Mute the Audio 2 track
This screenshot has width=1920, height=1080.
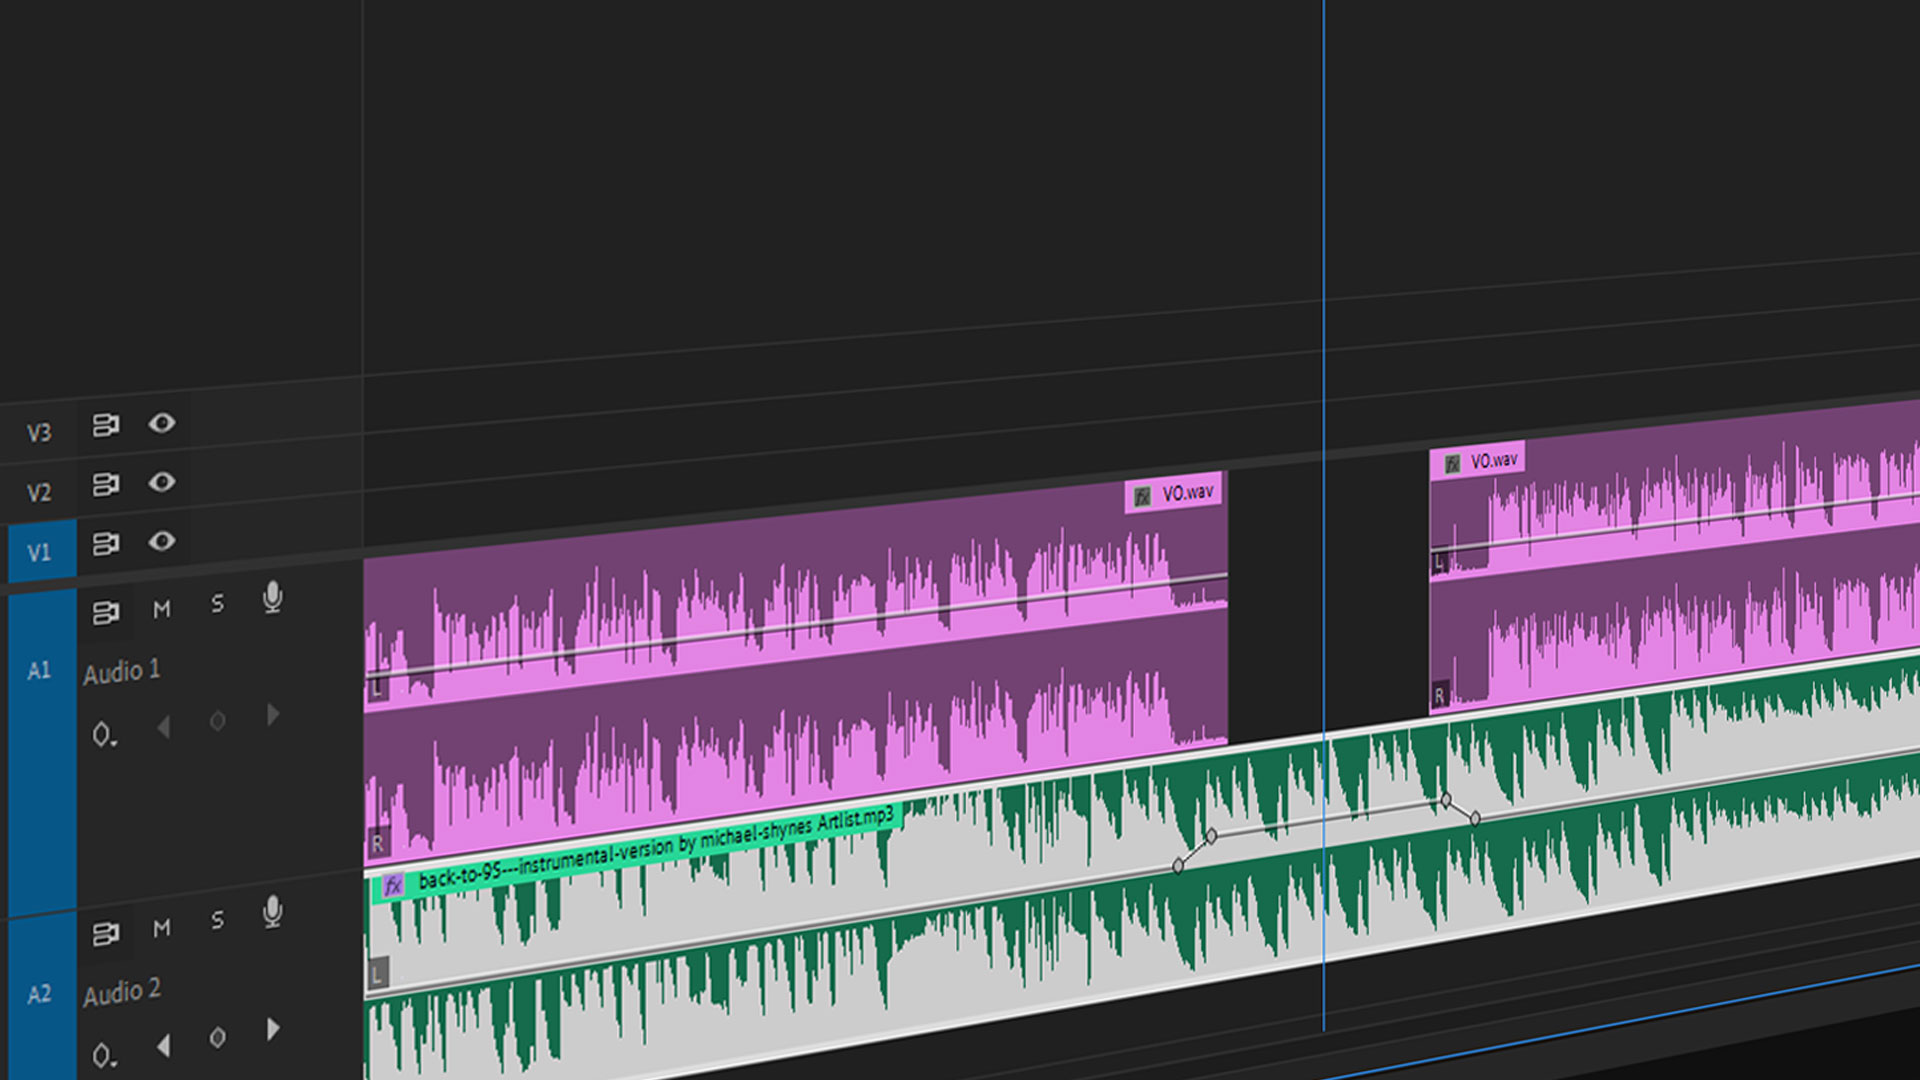(x=162, y=928)
